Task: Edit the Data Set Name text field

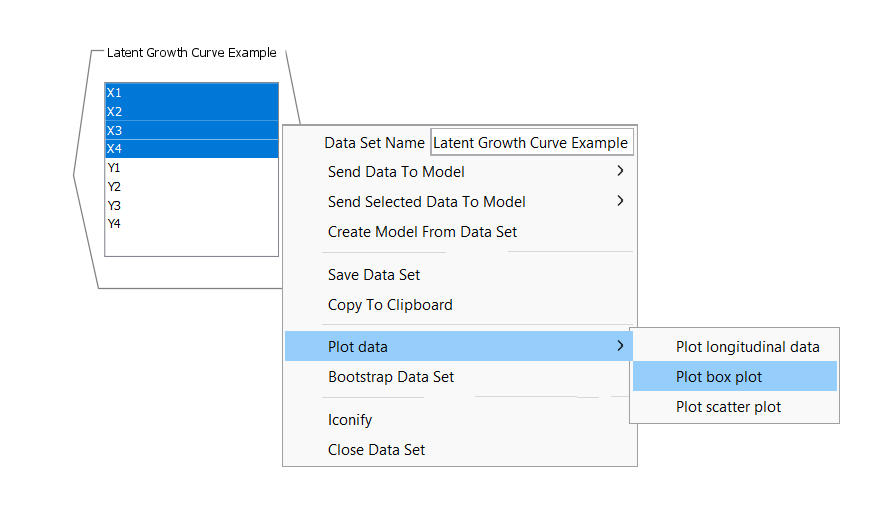Action: (x=531, y=143)
